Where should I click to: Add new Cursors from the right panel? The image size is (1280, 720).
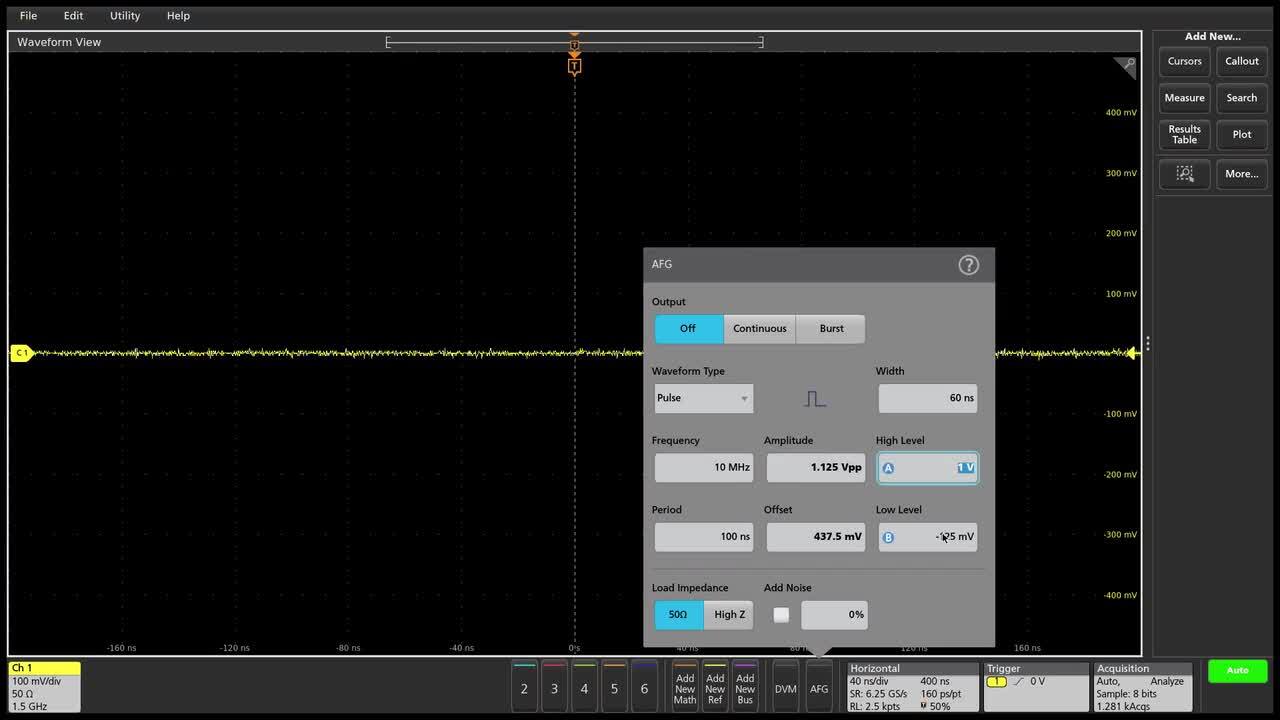click(1184, 61)
